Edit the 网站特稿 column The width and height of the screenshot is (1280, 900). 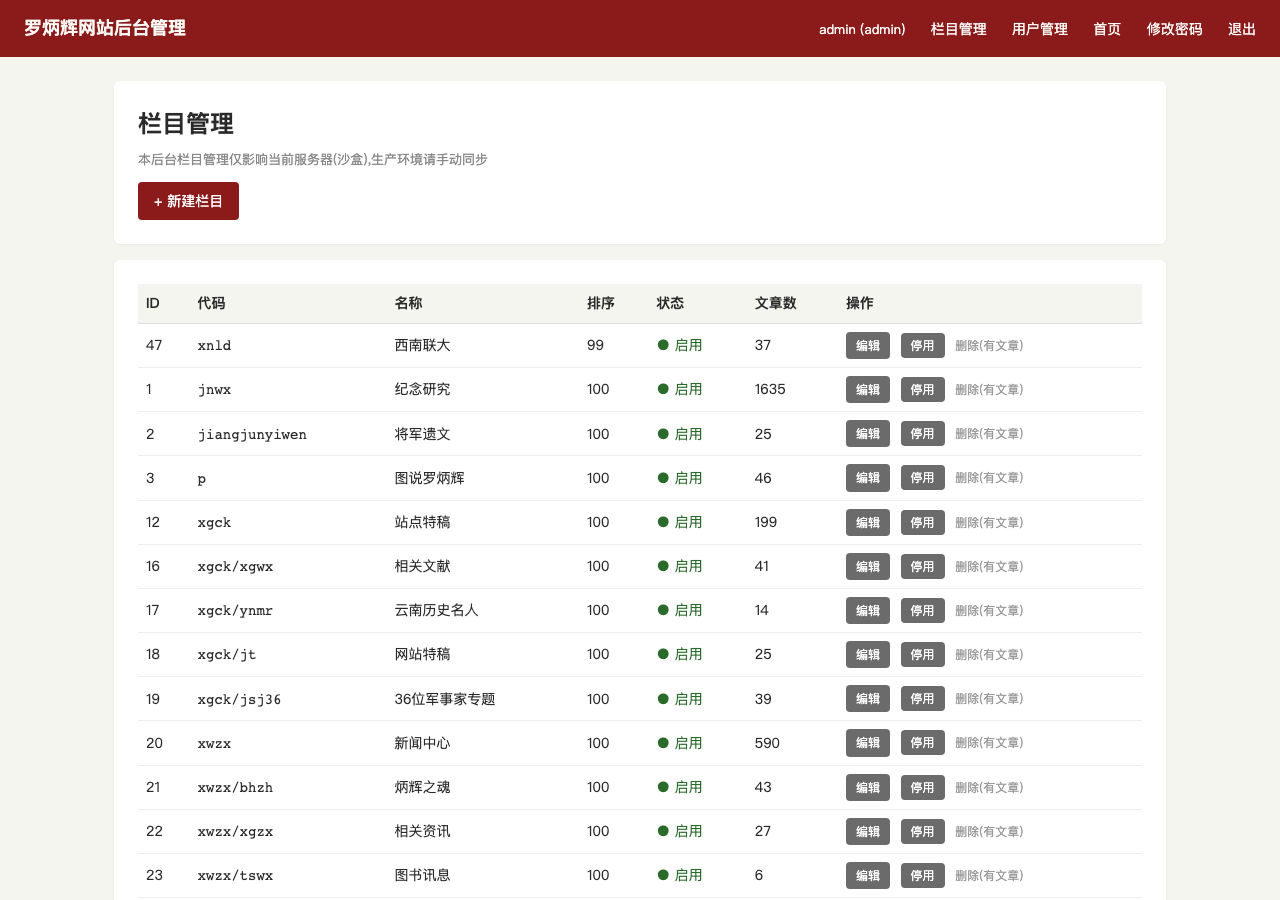[868, 654]
